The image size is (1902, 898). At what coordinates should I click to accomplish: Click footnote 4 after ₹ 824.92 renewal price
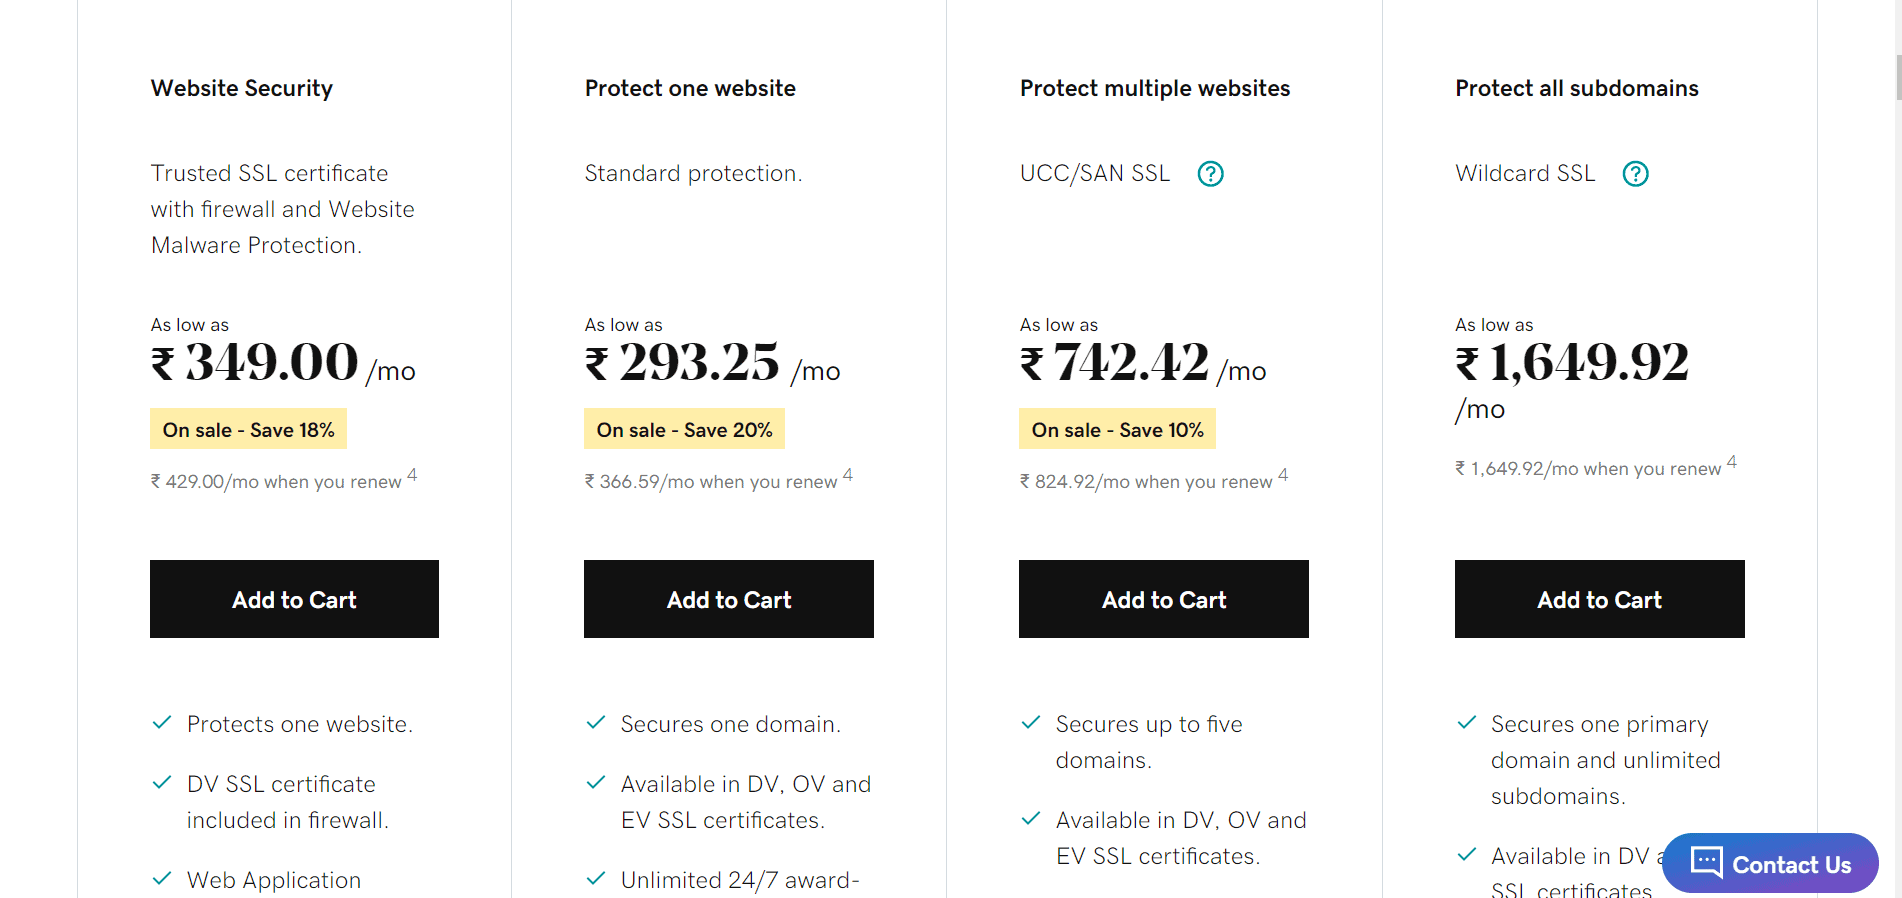tap(1283, 475)
